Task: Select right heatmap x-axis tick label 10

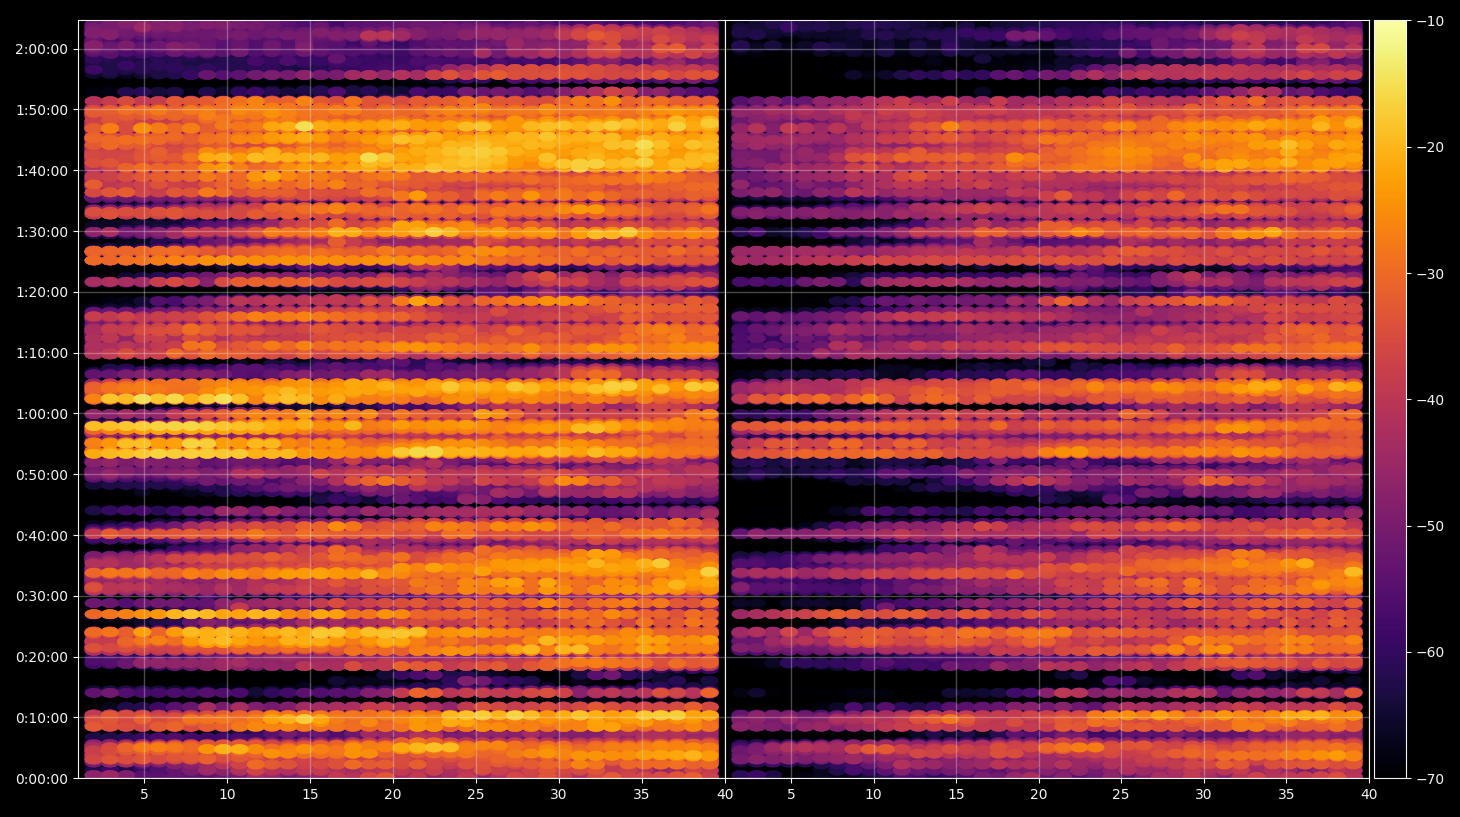Action: 873,795
